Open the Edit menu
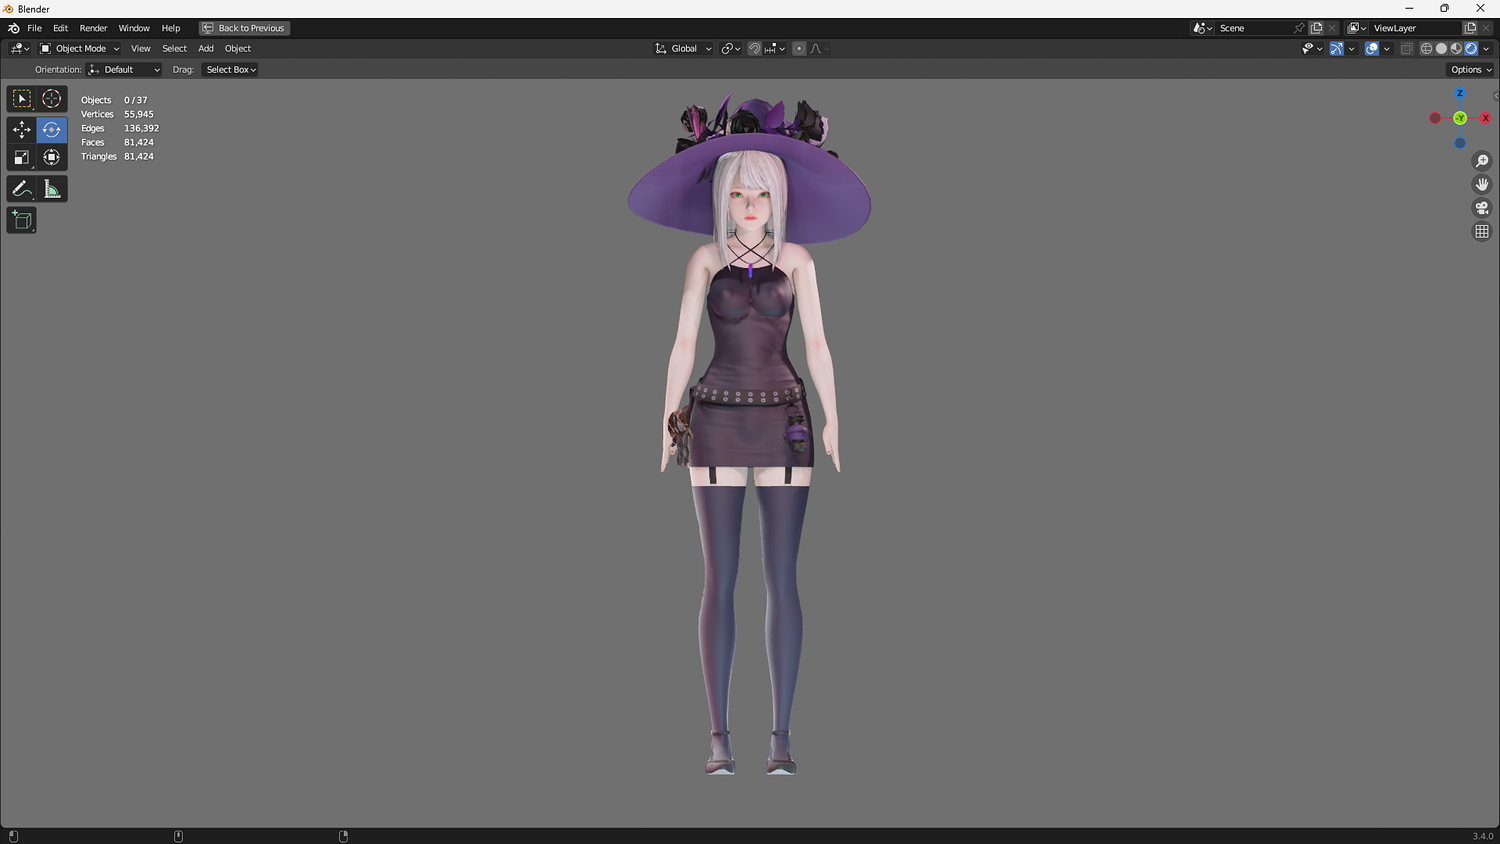 [60, 28]
